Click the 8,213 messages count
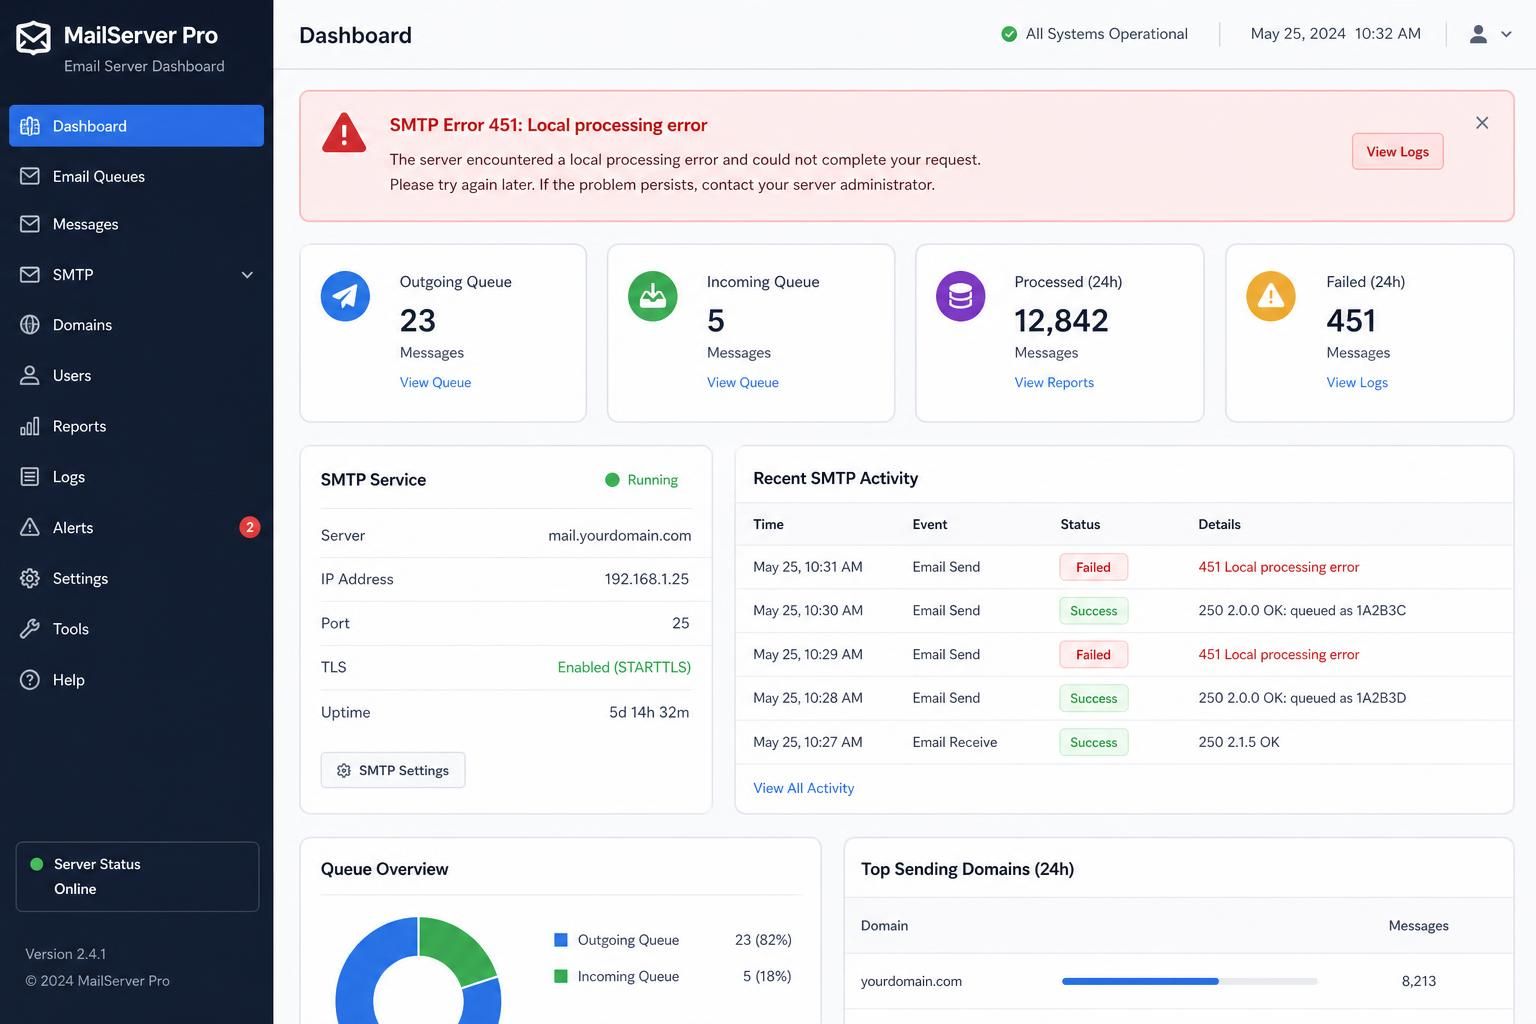Screen dimensions: 1536x1024 (x=1419, y=981)
